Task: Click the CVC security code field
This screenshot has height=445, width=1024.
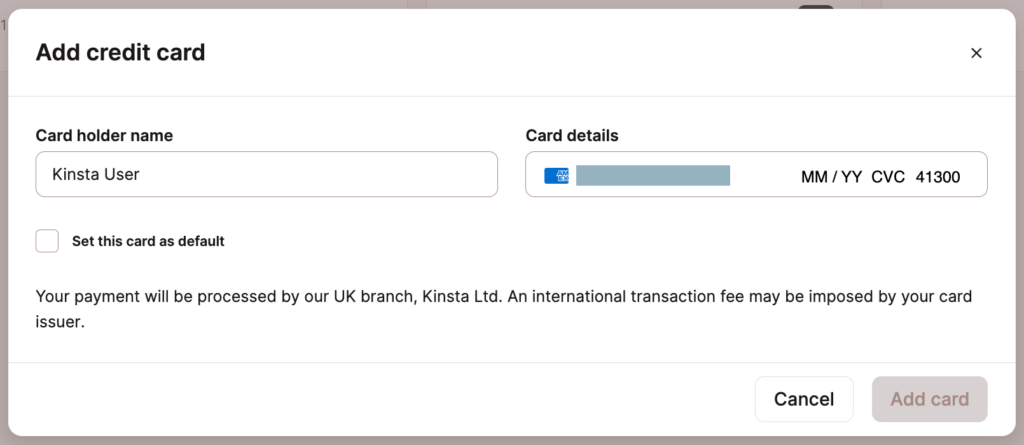Action: coord(888,177)
